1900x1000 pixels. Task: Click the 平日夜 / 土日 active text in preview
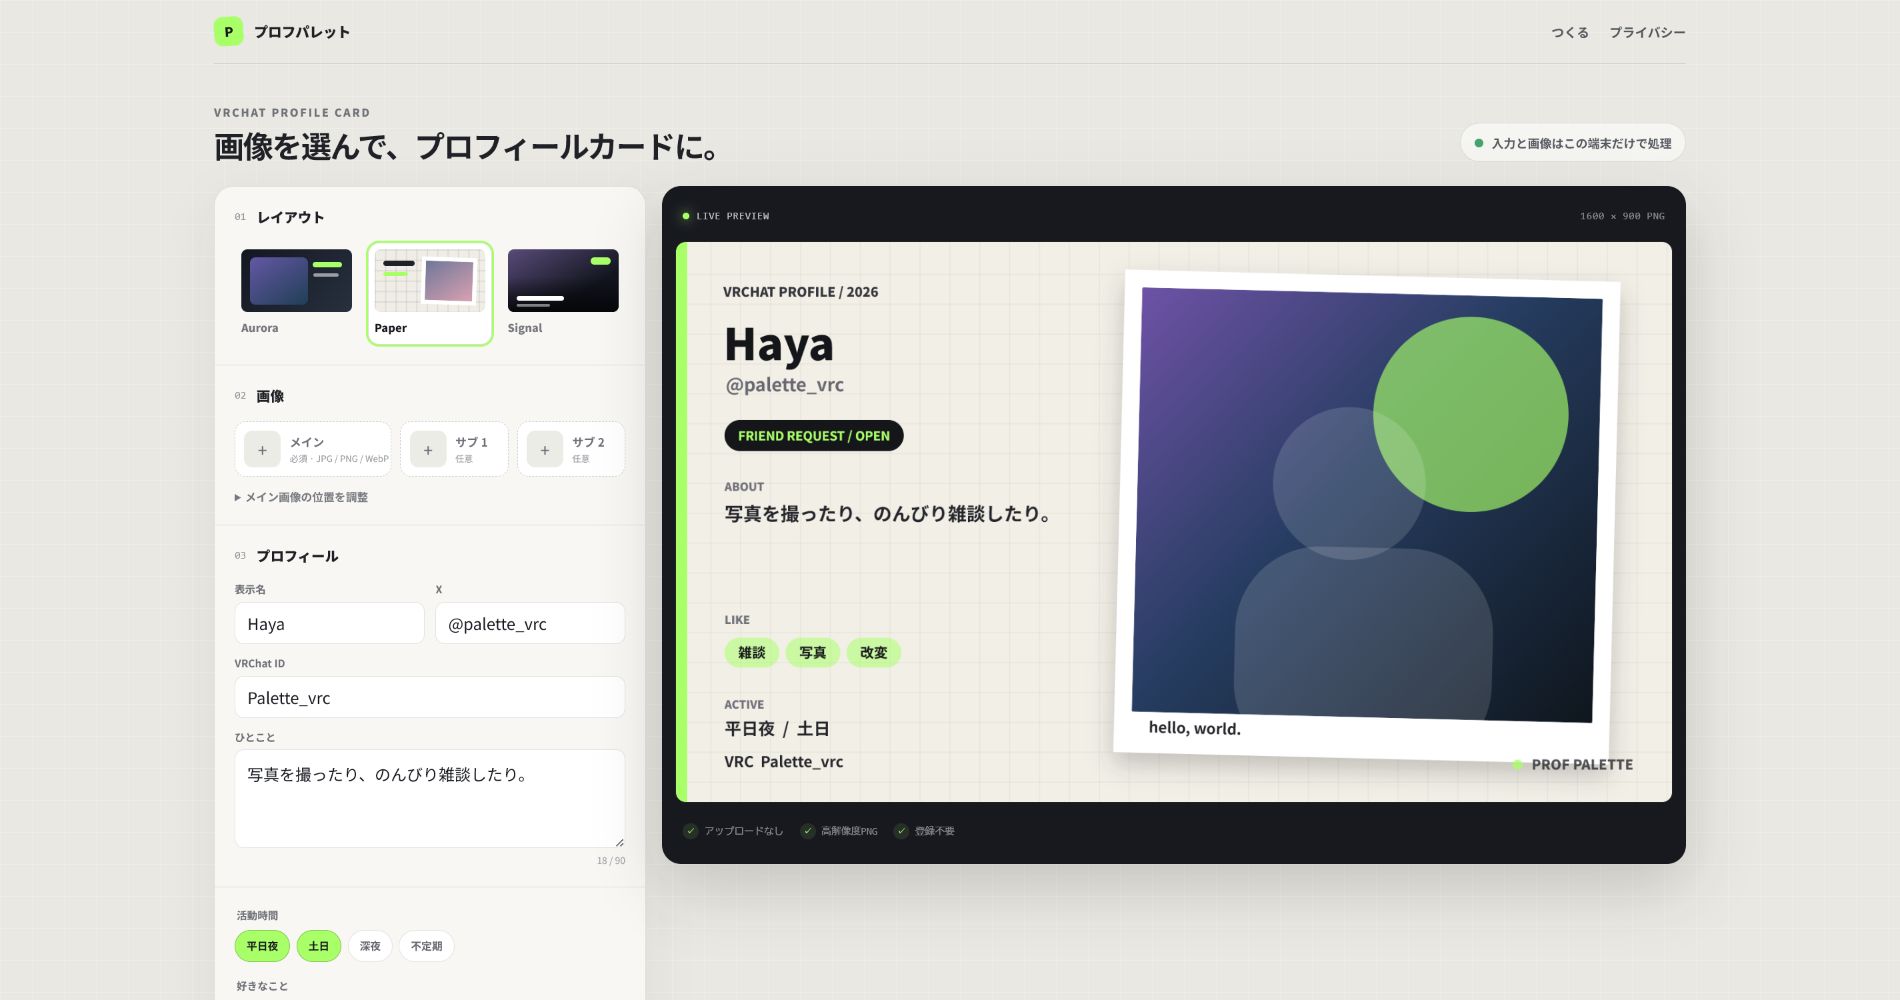[777, 729]
